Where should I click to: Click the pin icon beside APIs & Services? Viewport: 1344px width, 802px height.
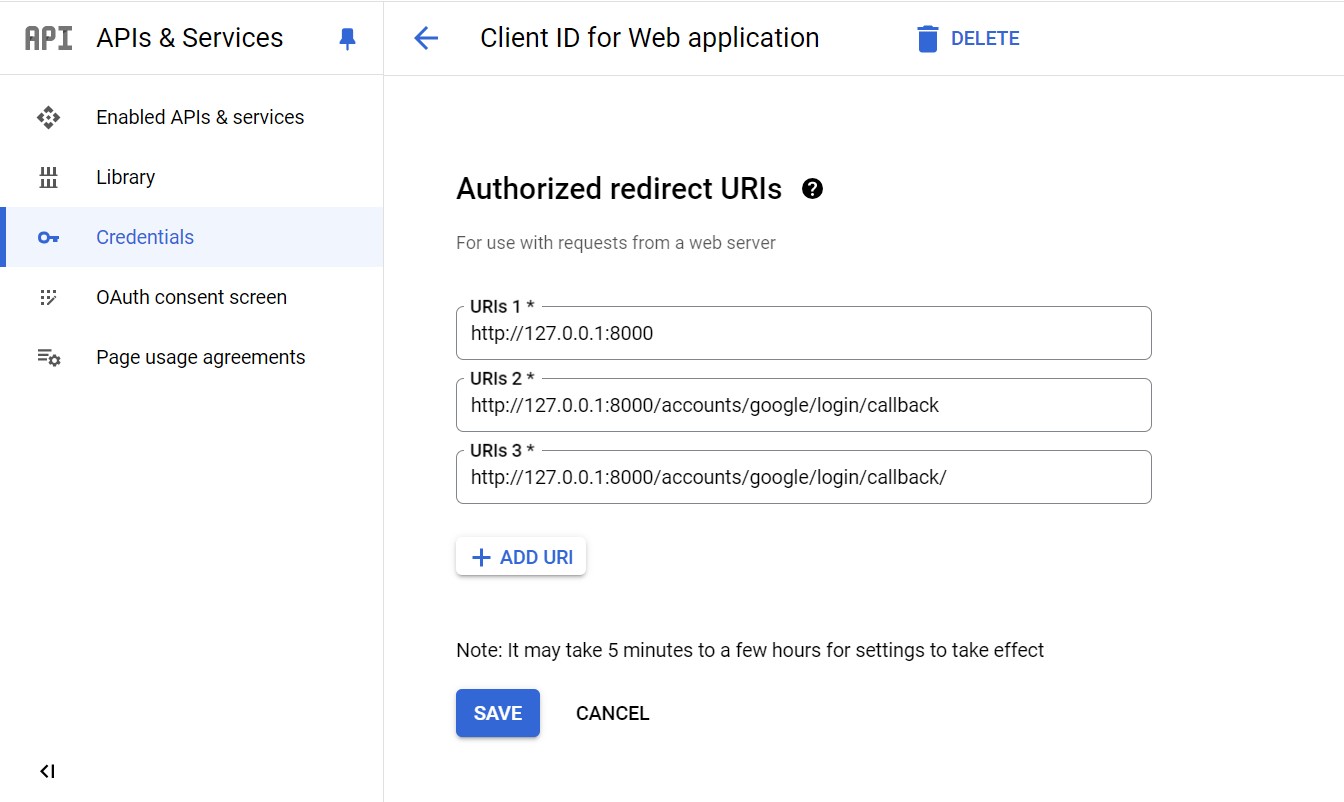(347, 38)
